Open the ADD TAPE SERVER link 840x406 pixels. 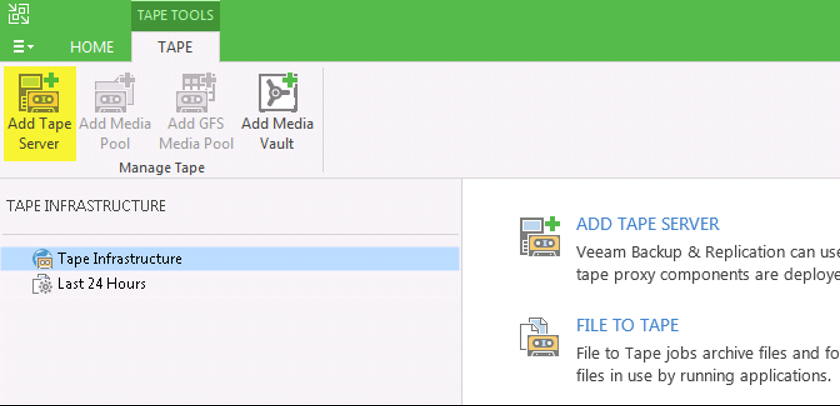(648, 224)
